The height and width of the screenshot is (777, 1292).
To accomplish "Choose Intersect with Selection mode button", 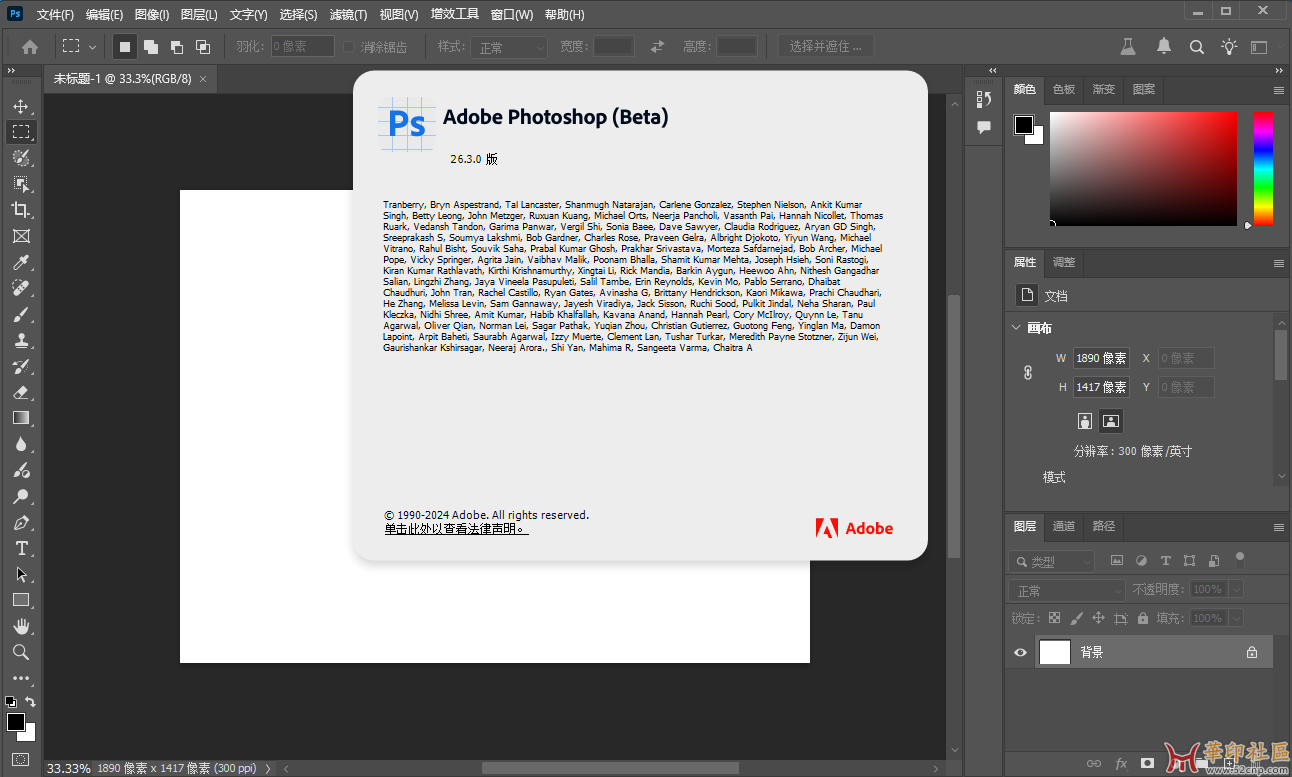I will coord(203,46).
